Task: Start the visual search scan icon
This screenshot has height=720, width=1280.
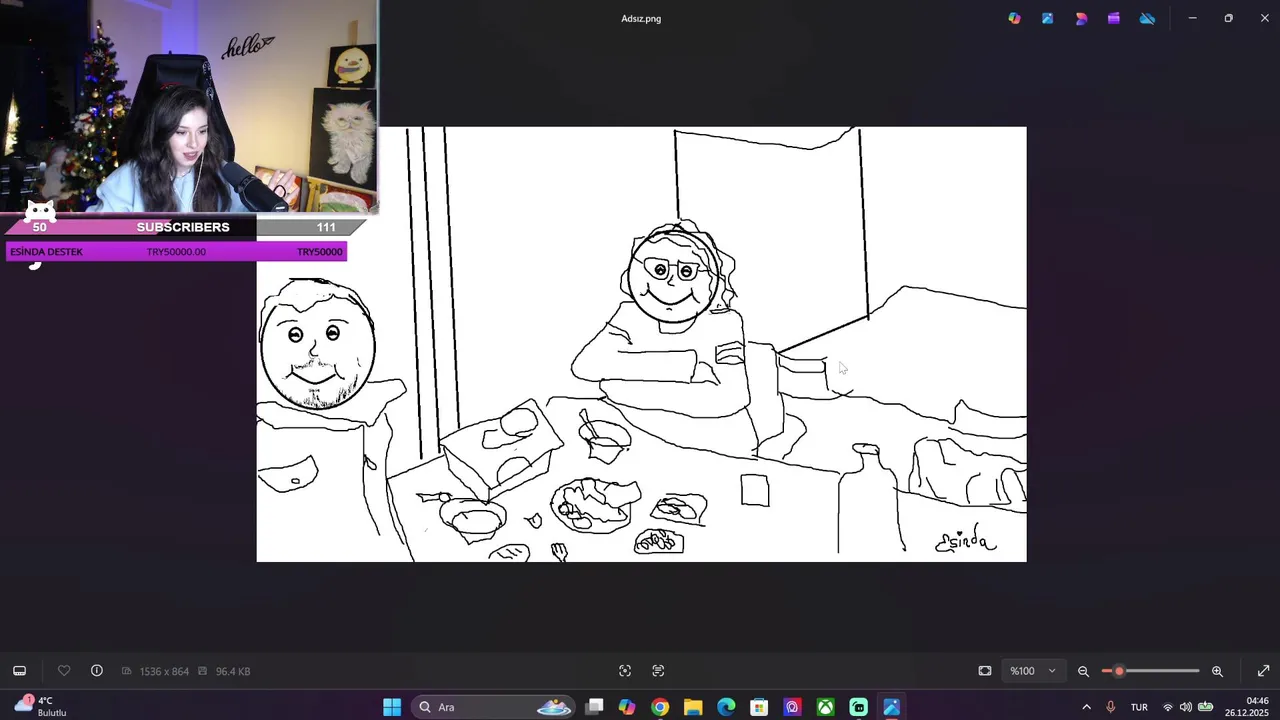Action: tap(625, 671)
